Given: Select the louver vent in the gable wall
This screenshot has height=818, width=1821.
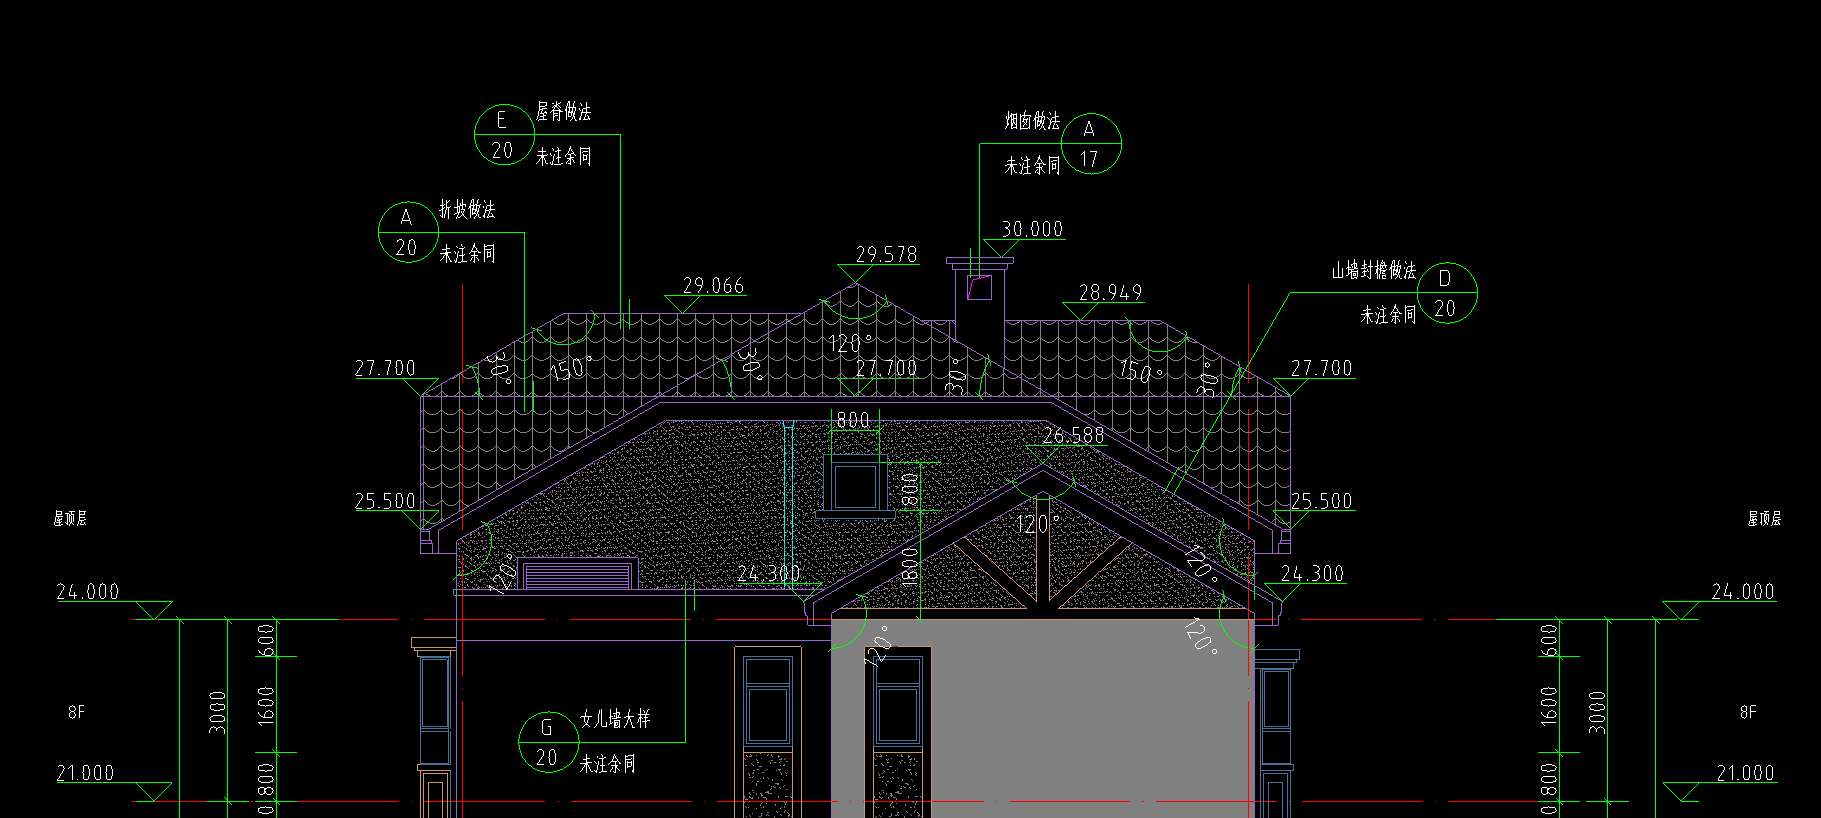Looking at the screenshot, I should (x=578, y=575).
